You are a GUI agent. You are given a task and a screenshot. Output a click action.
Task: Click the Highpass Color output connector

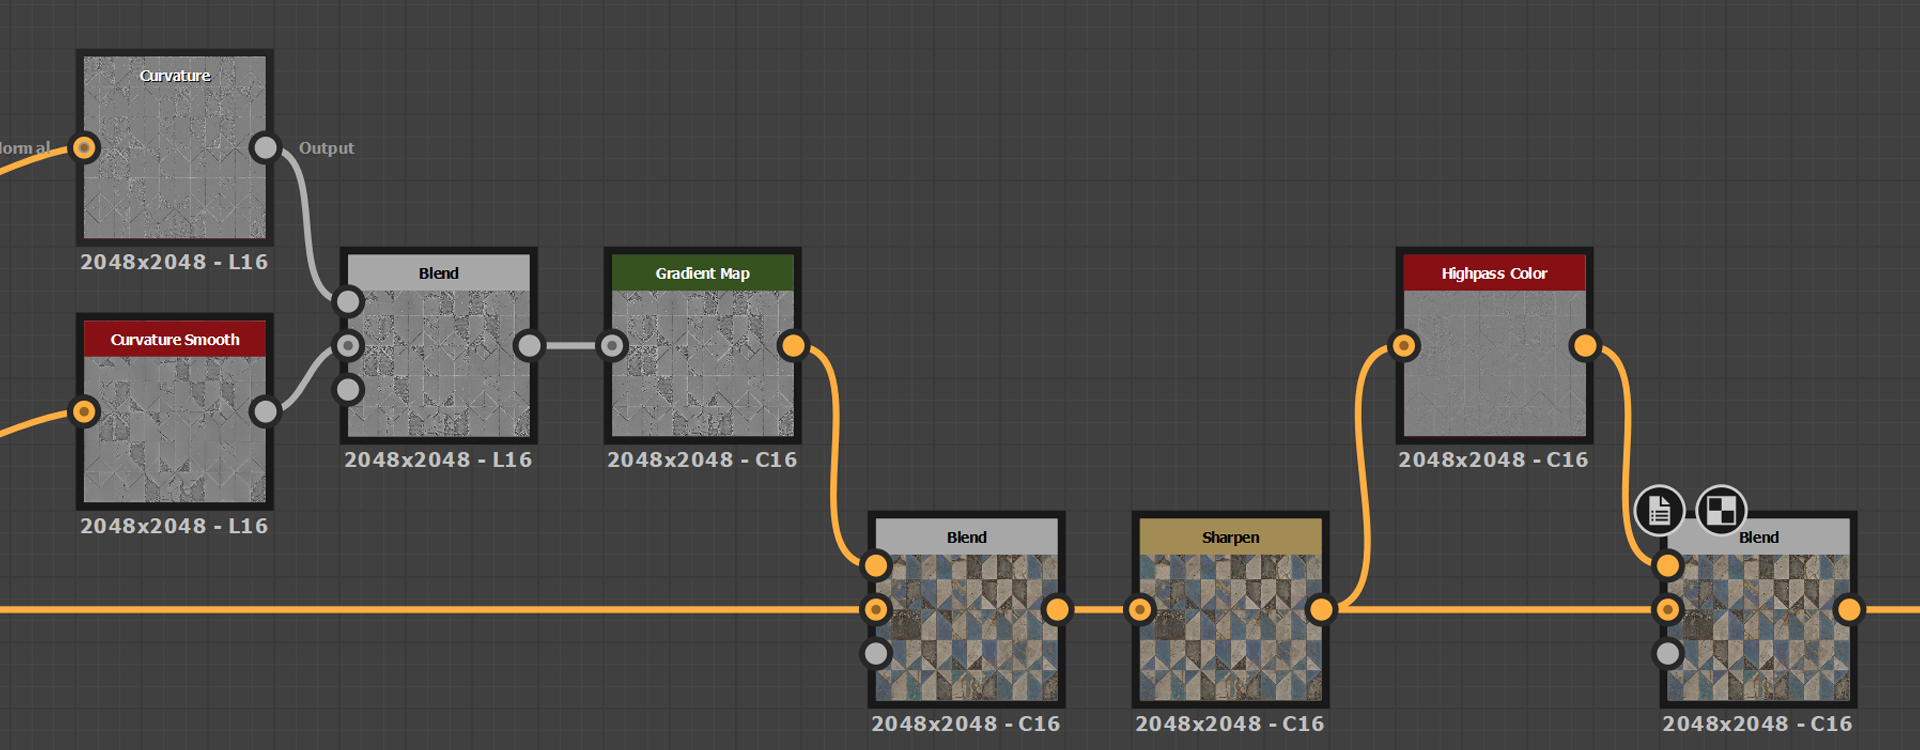point(1585,346)
